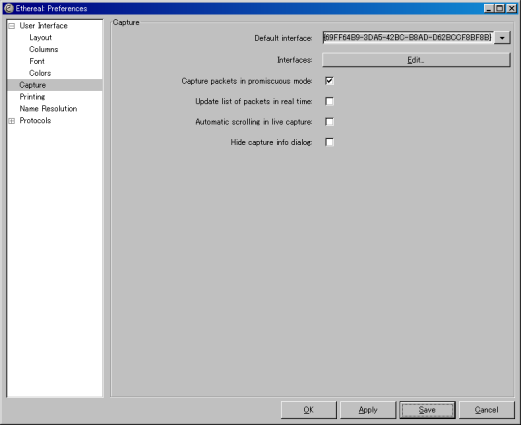Viewport: 521px width, 425px height.
Task: Open the Layout preferences page
Action: 40,38
